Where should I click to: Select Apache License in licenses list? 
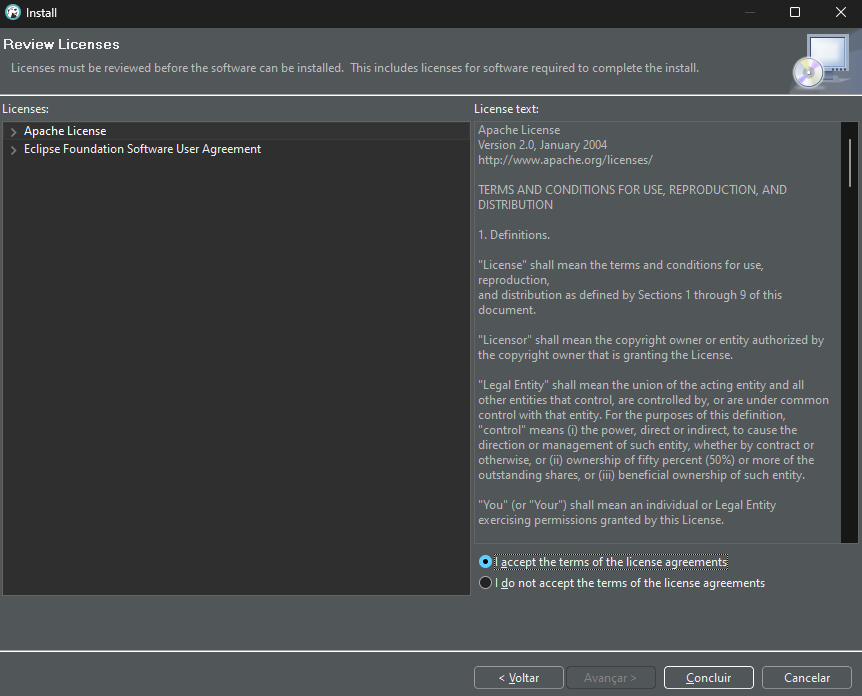65,131
